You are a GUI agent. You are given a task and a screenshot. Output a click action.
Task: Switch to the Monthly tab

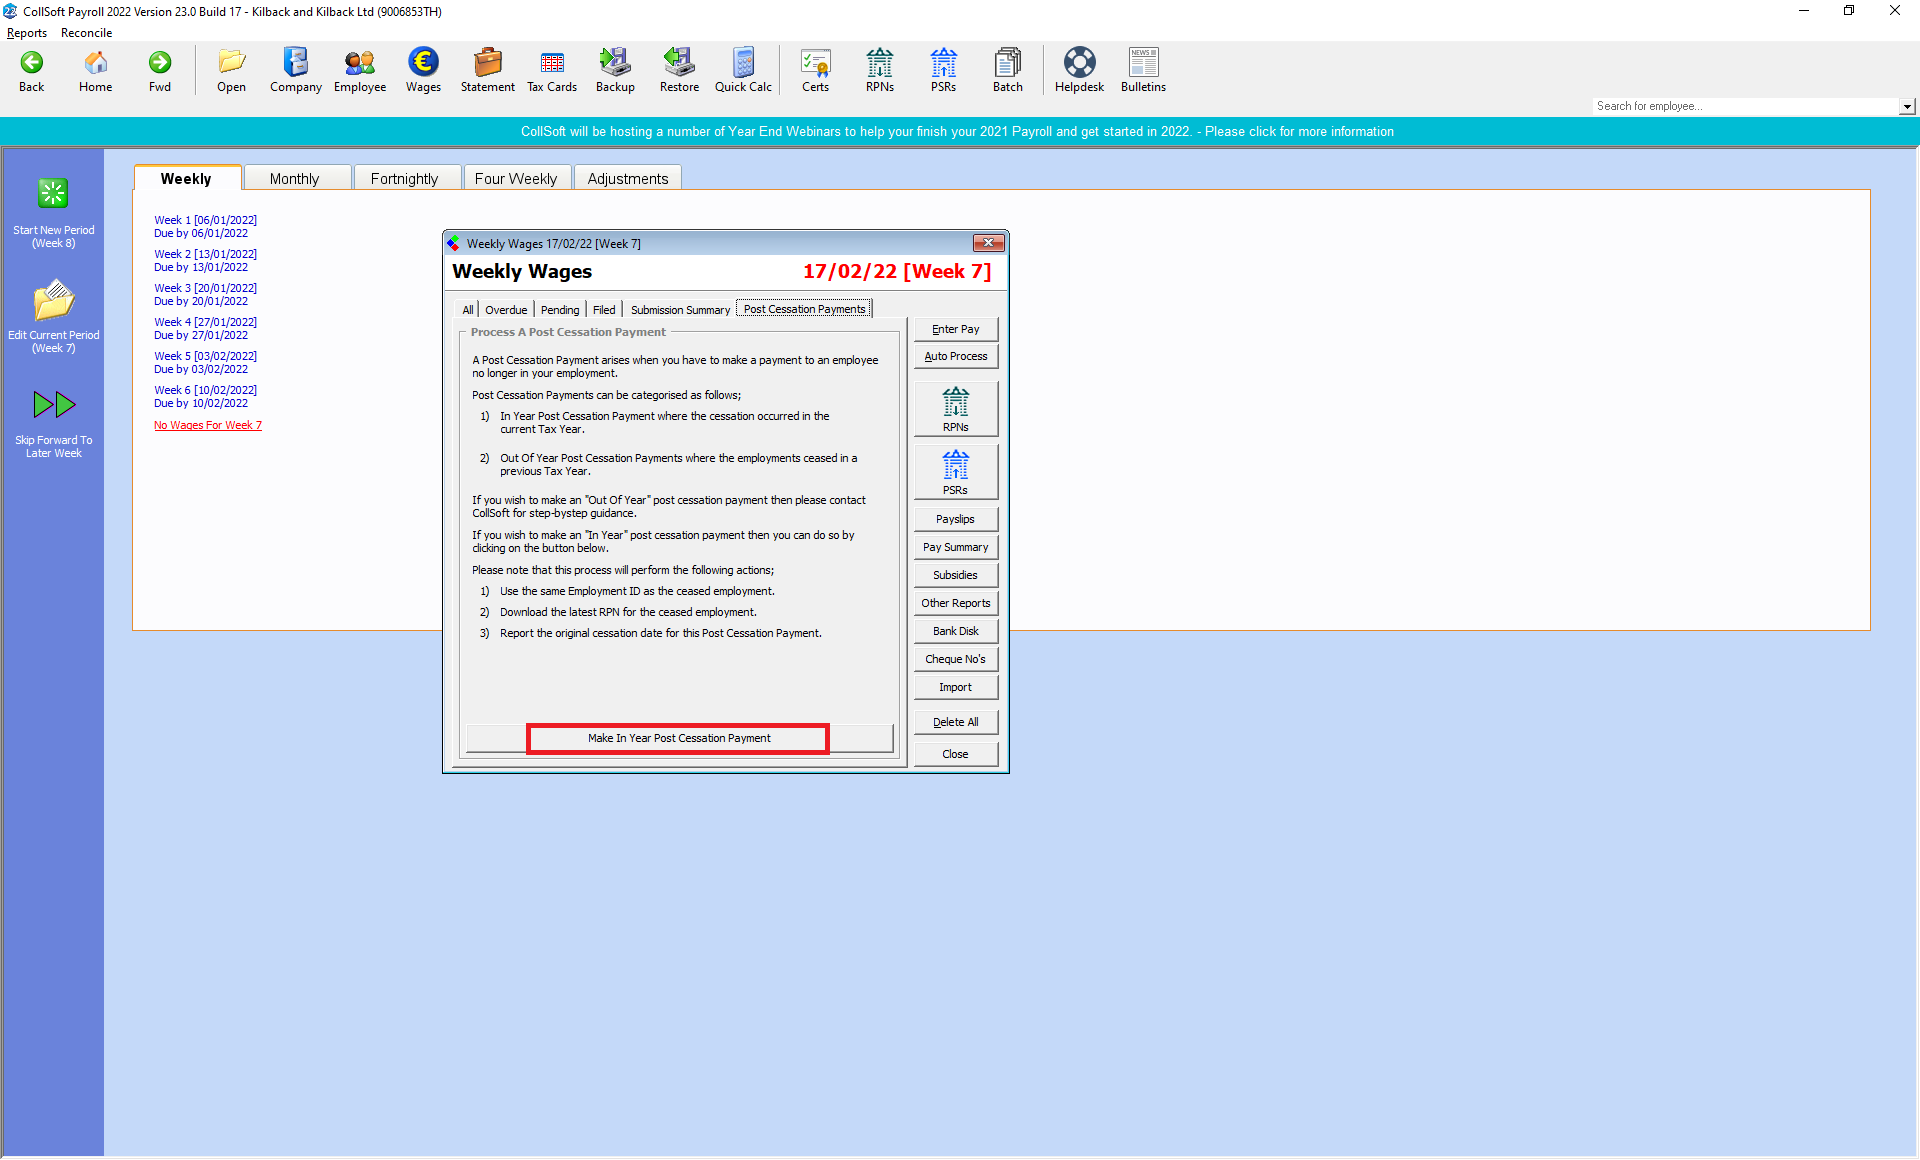294,178
